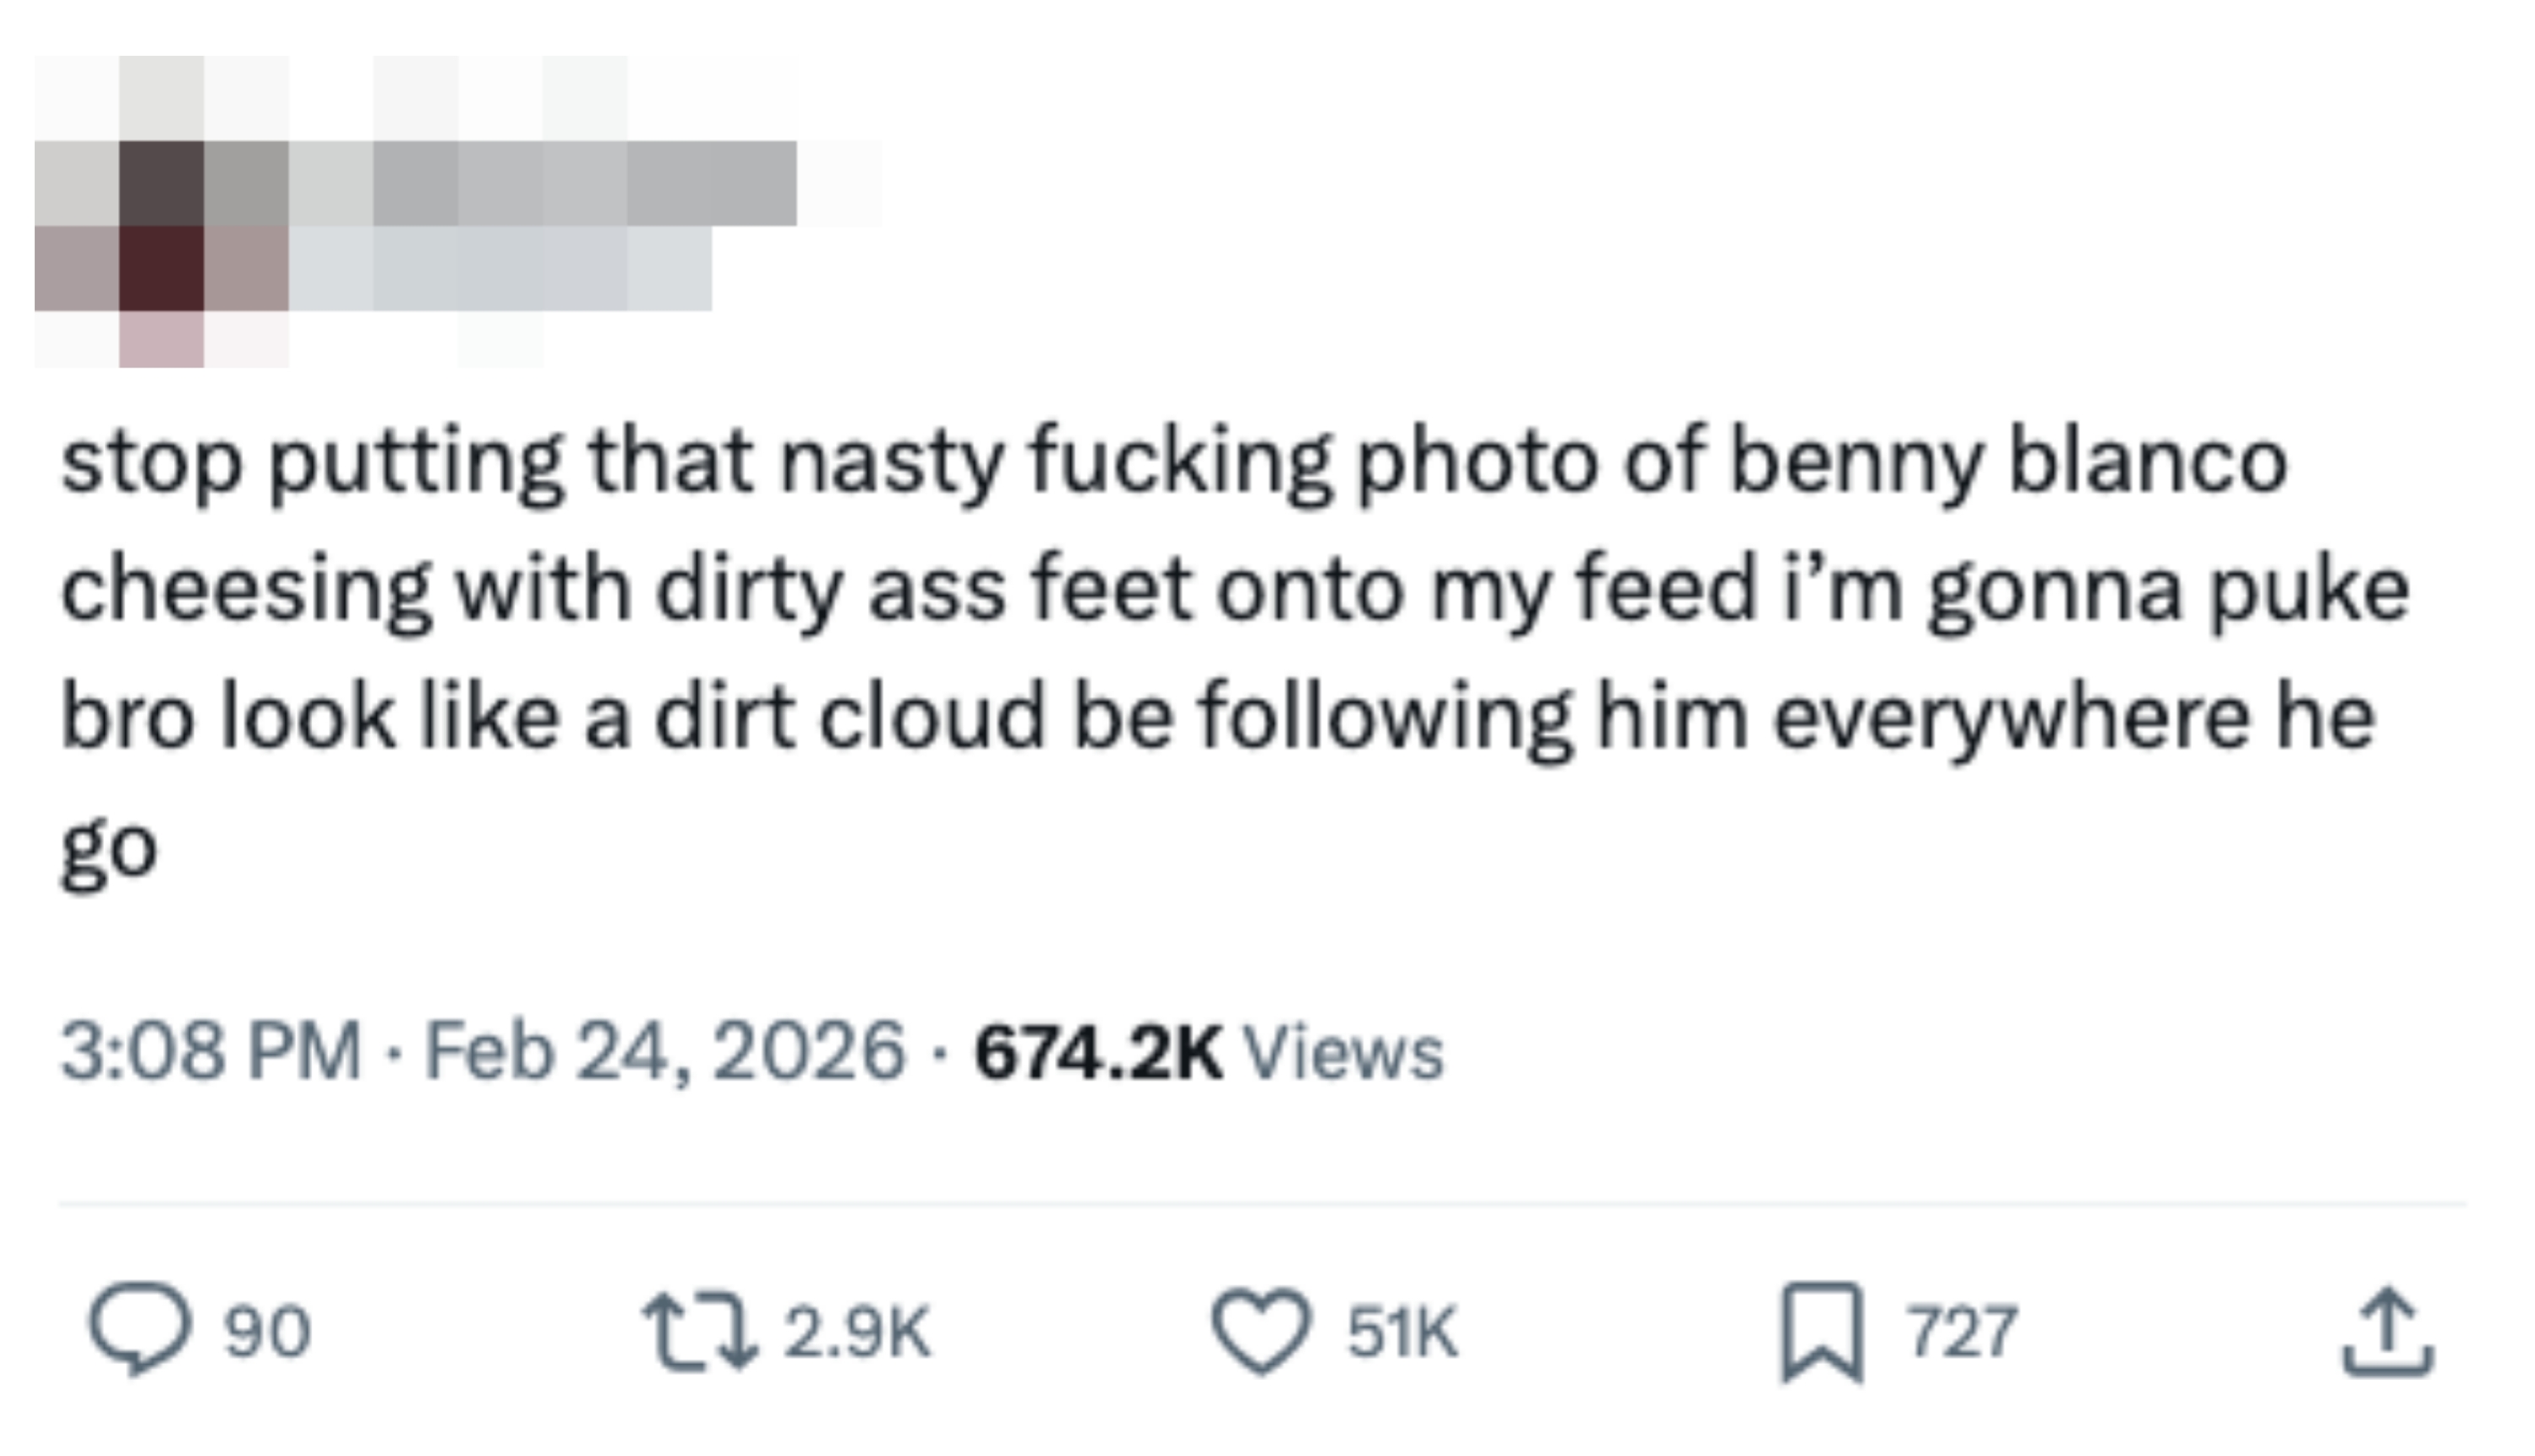Click the blurred display name of the author

point(585,183)
